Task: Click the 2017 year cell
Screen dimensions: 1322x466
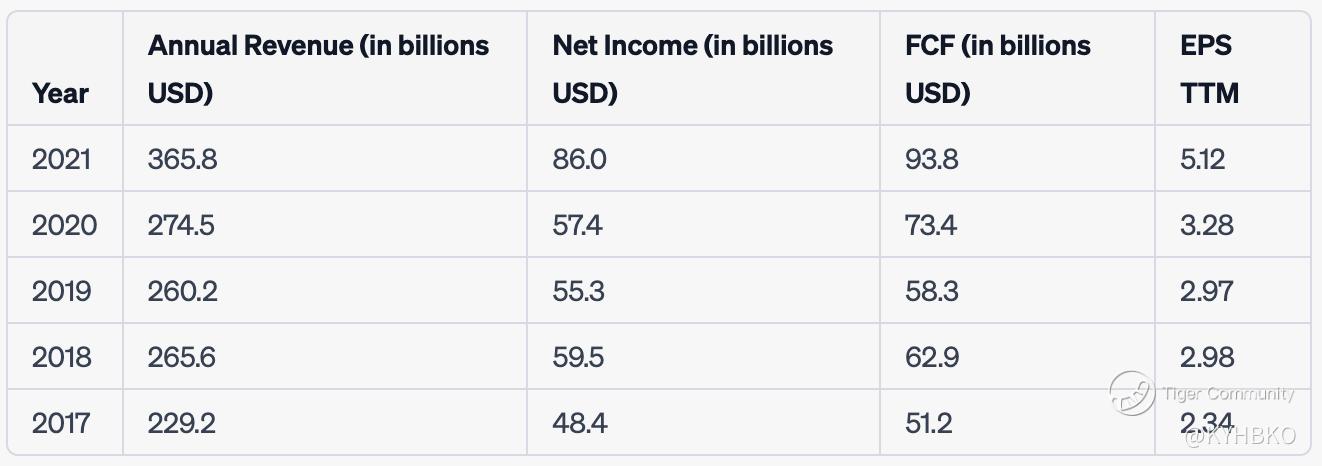Action: [62, 423]
